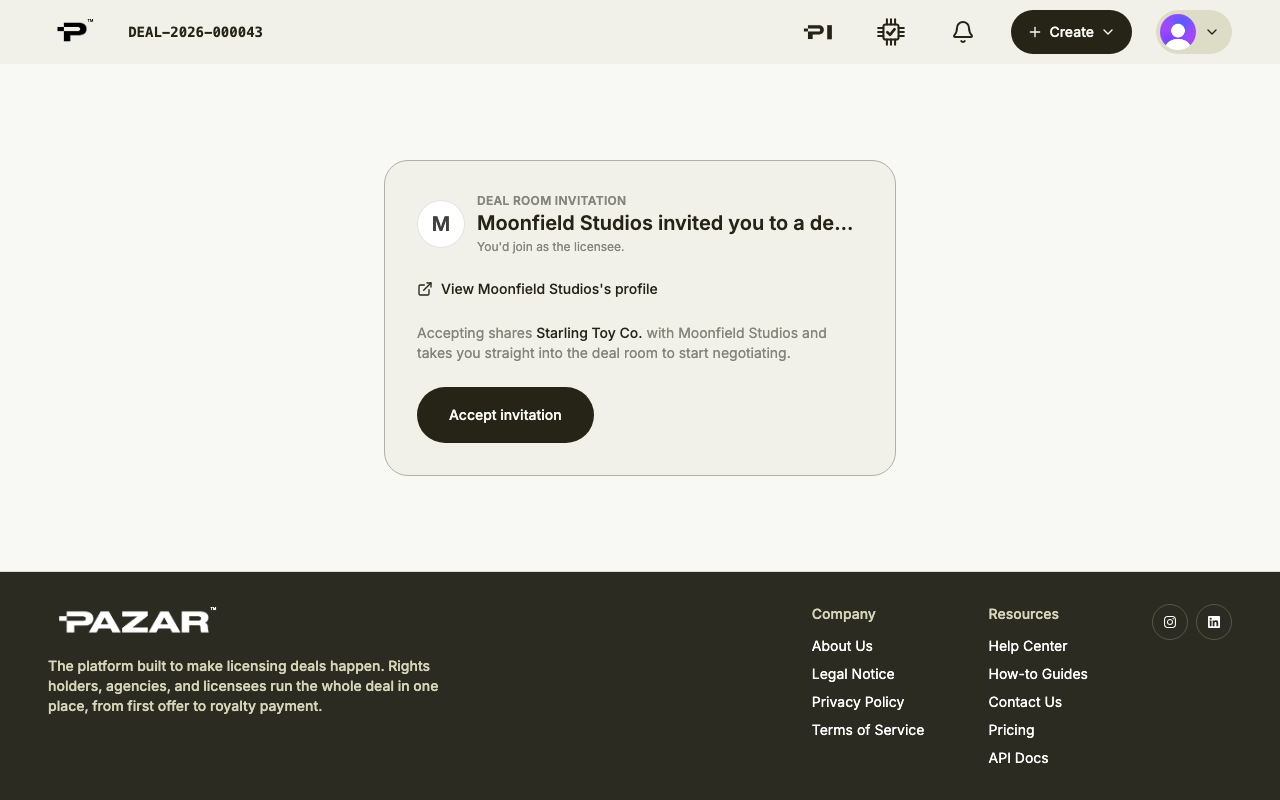Click the 'DEAL ROOM INVITATION' label

click(x=551, y=201)
